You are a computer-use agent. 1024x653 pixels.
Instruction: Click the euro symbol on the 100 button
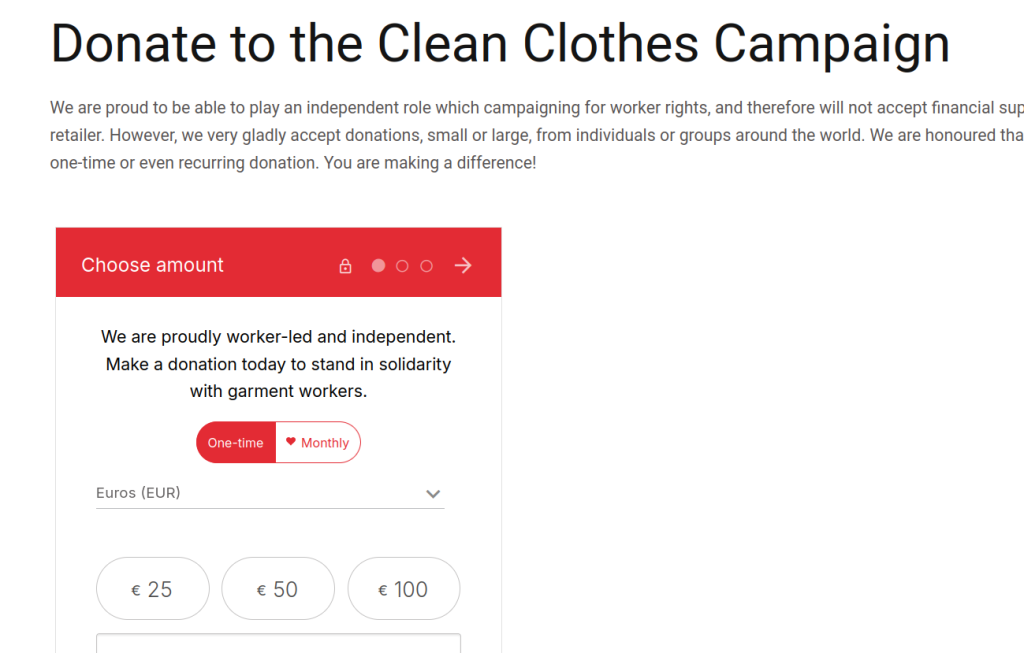tap(383, 591)
